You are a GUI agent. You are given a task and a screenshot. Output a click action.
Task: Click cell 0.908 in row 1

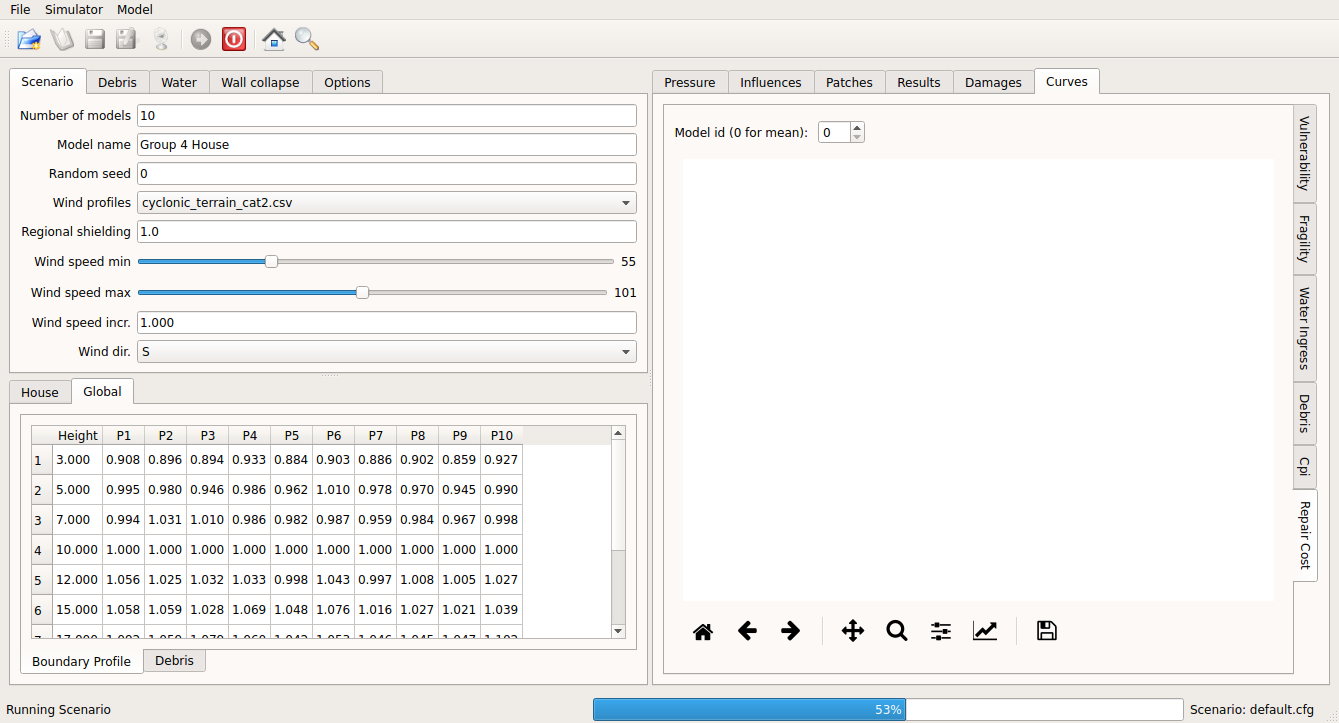click(123, 460)
